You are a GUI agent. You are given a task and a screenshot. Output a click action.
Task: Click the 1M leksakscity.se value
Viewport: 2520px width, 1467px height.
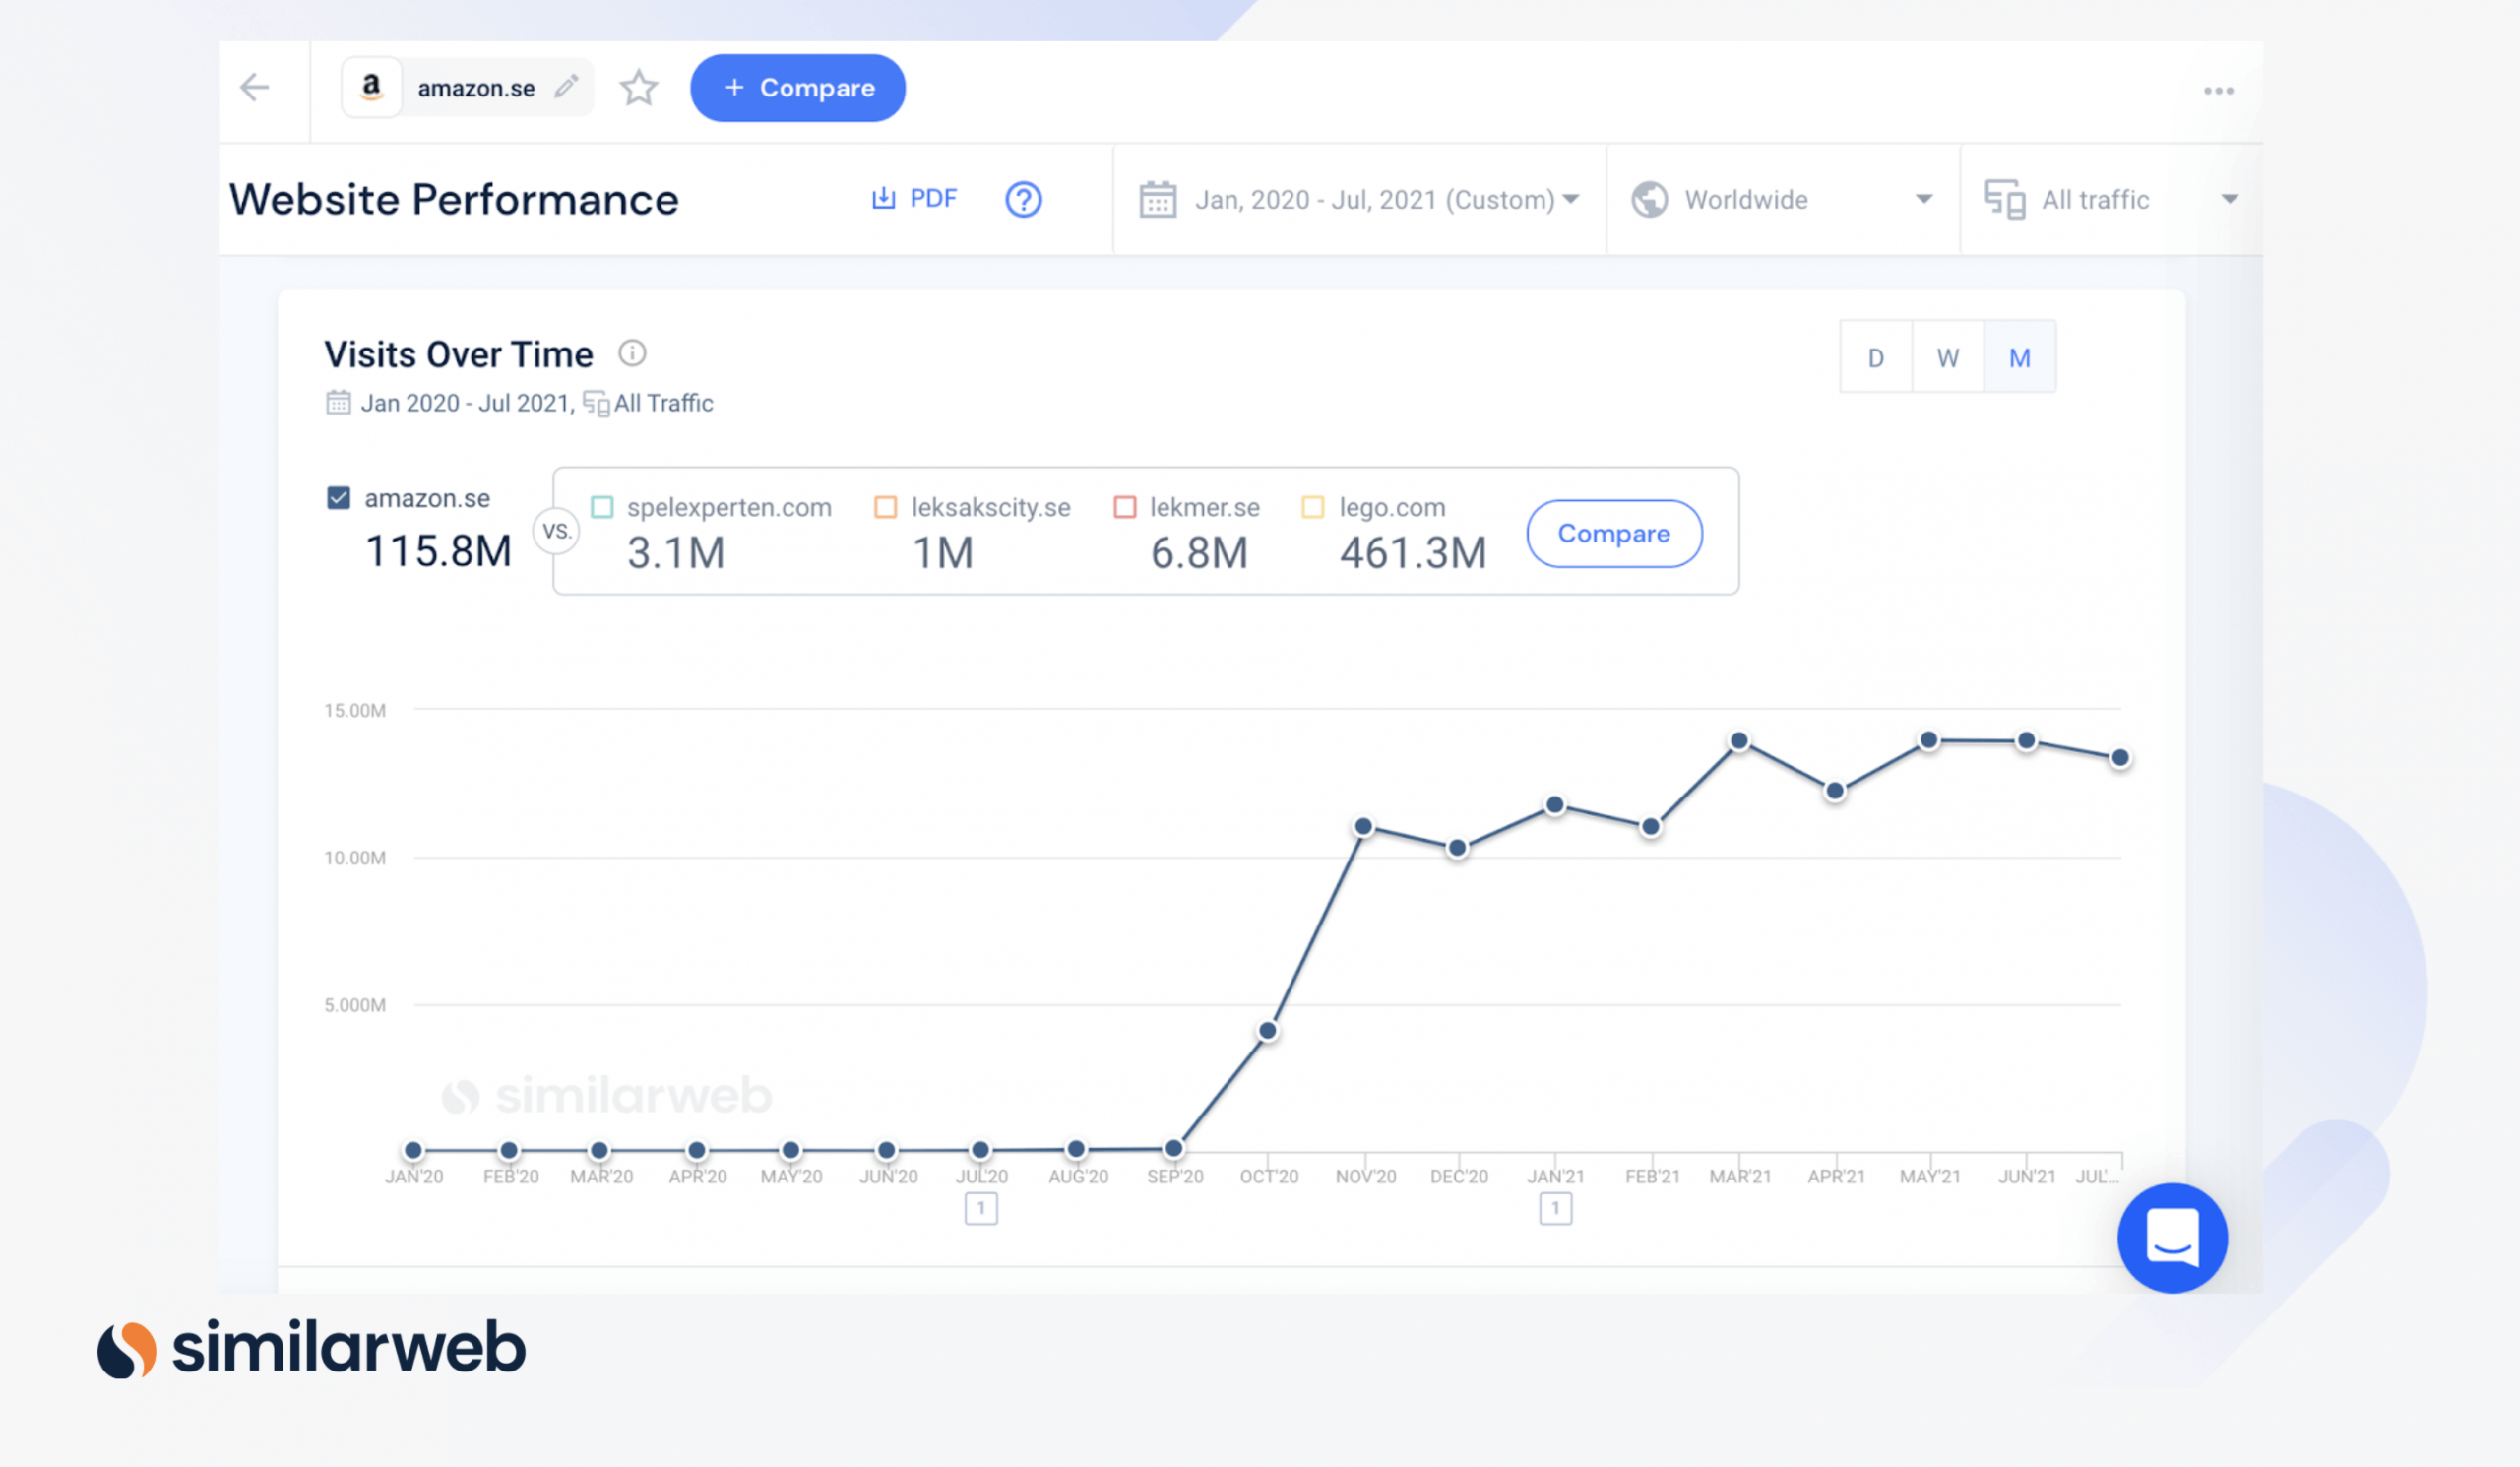pos(943,553)
